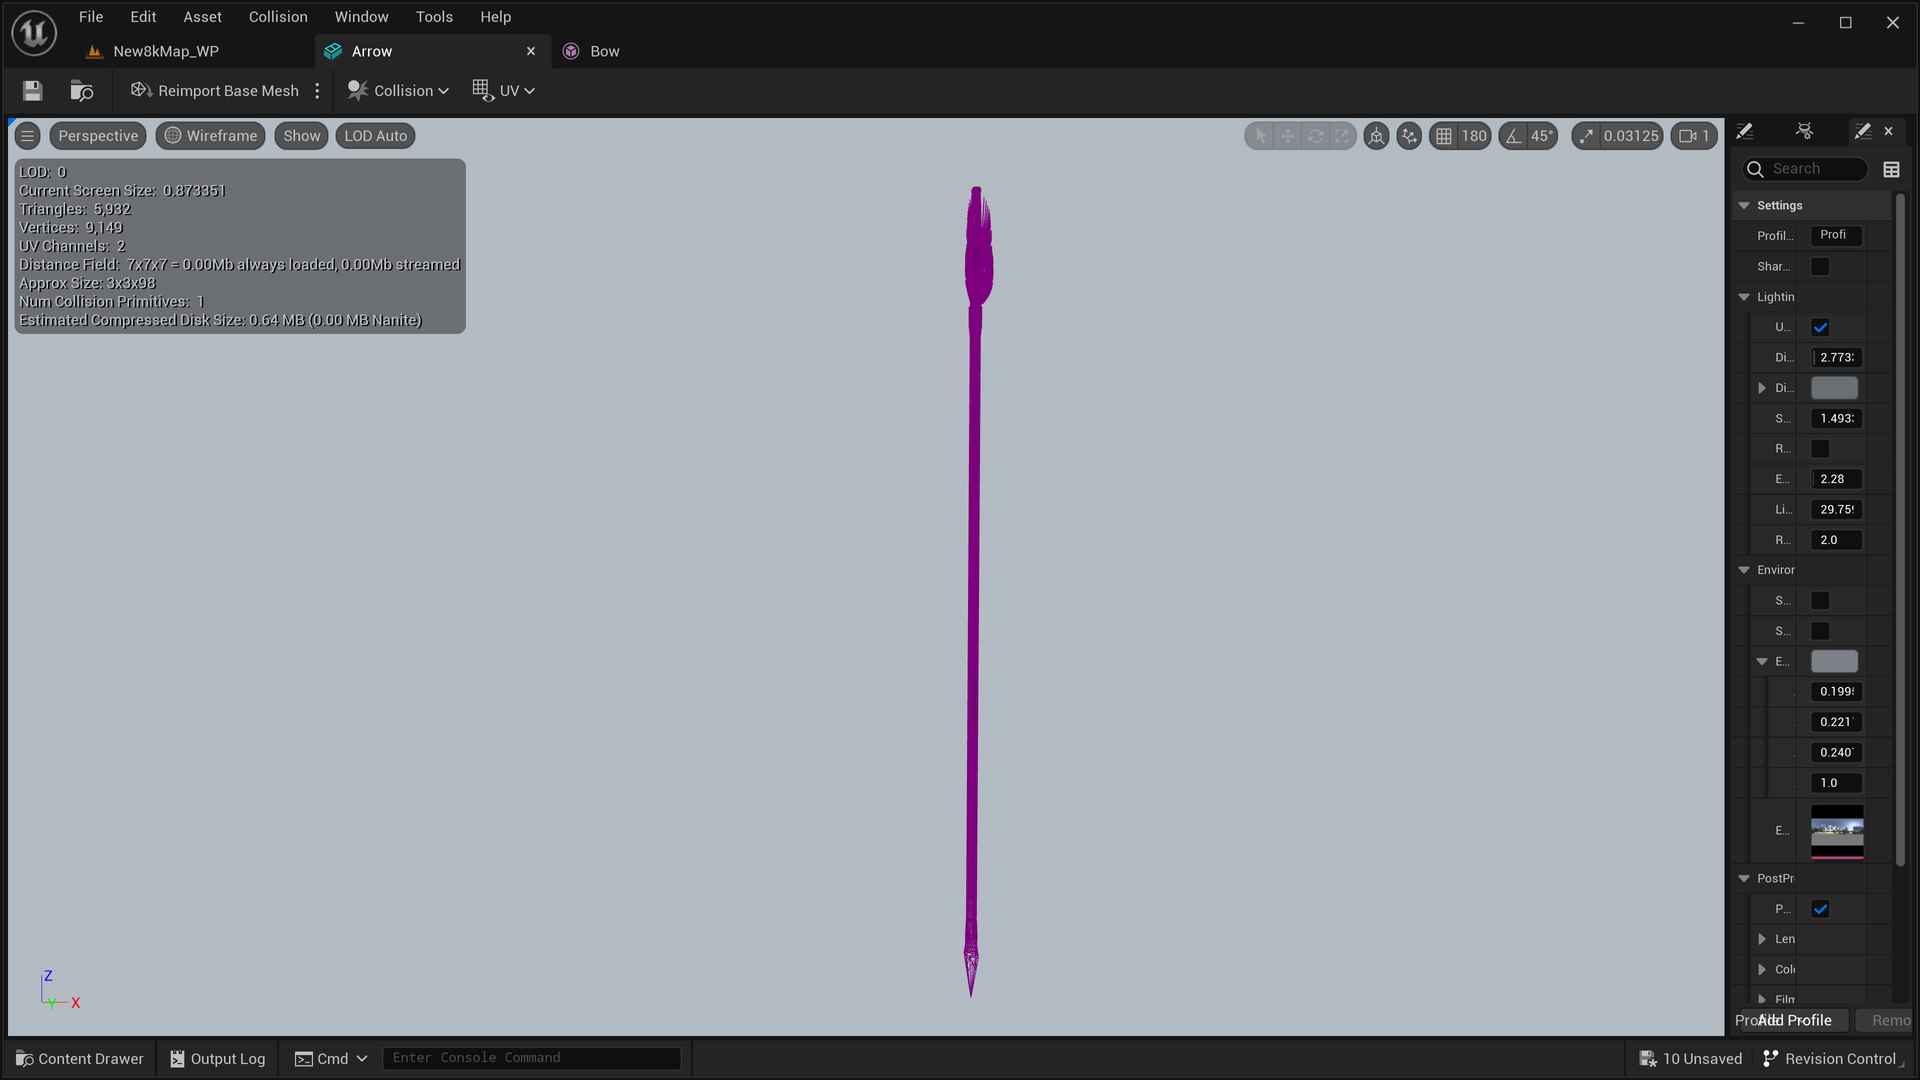Viewport: 1920px width, 1080px height.
Task: Open the Content Drawer
Action: pos(80,1058)
